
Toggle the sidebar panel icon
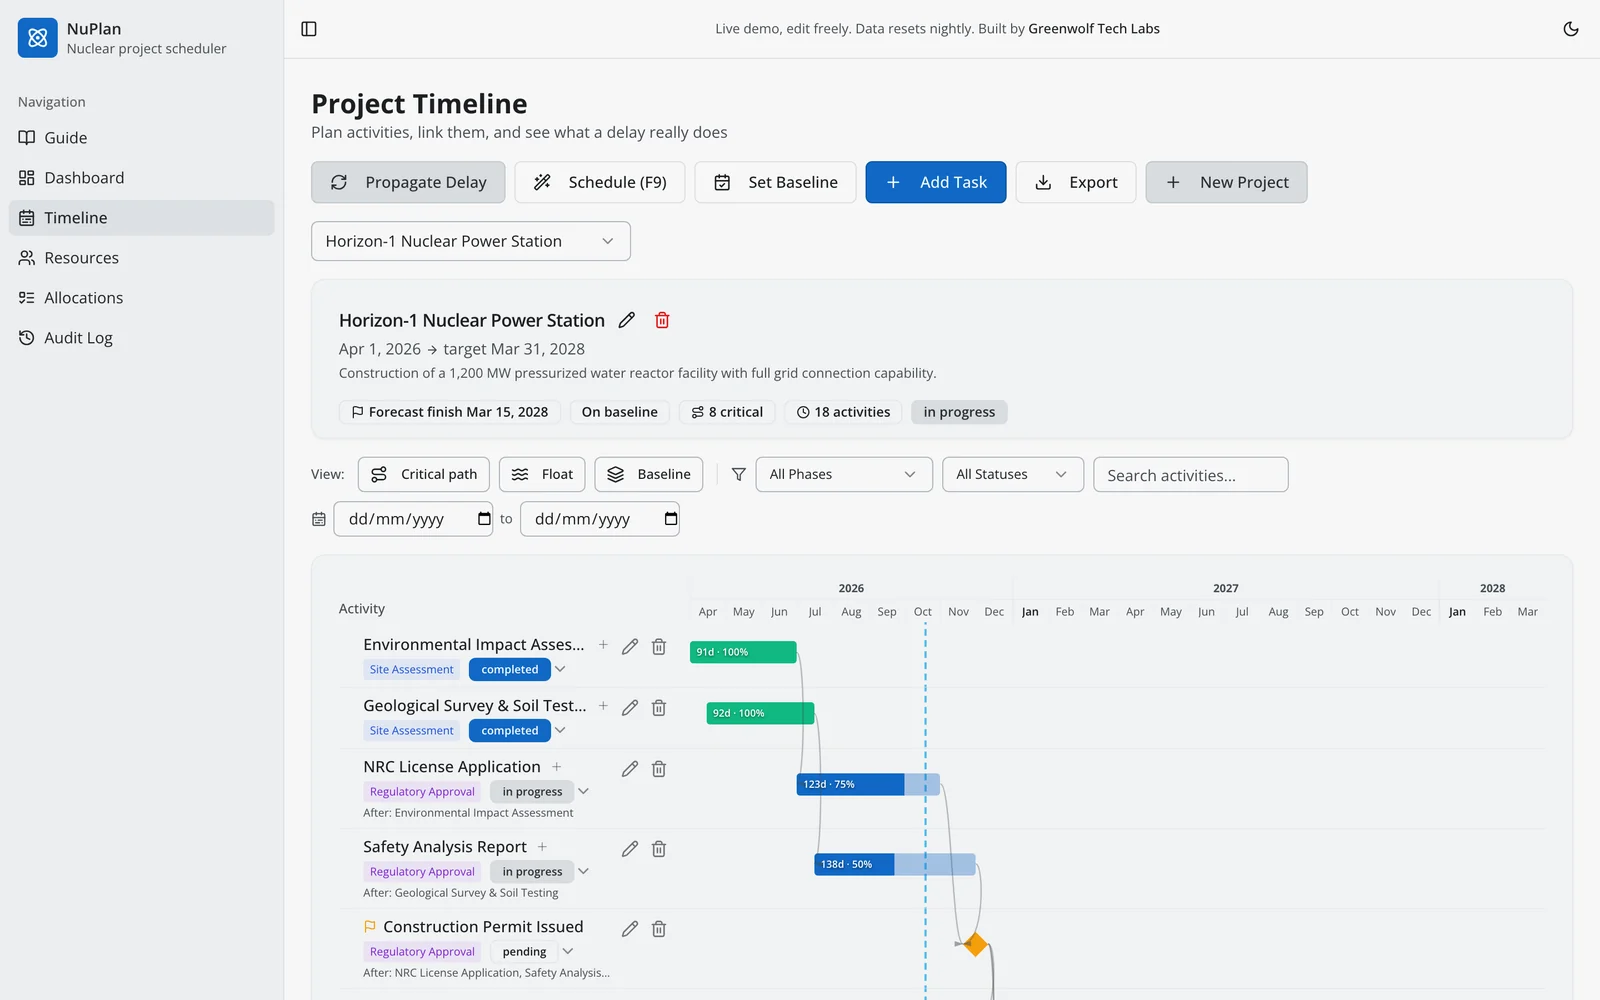309,29
